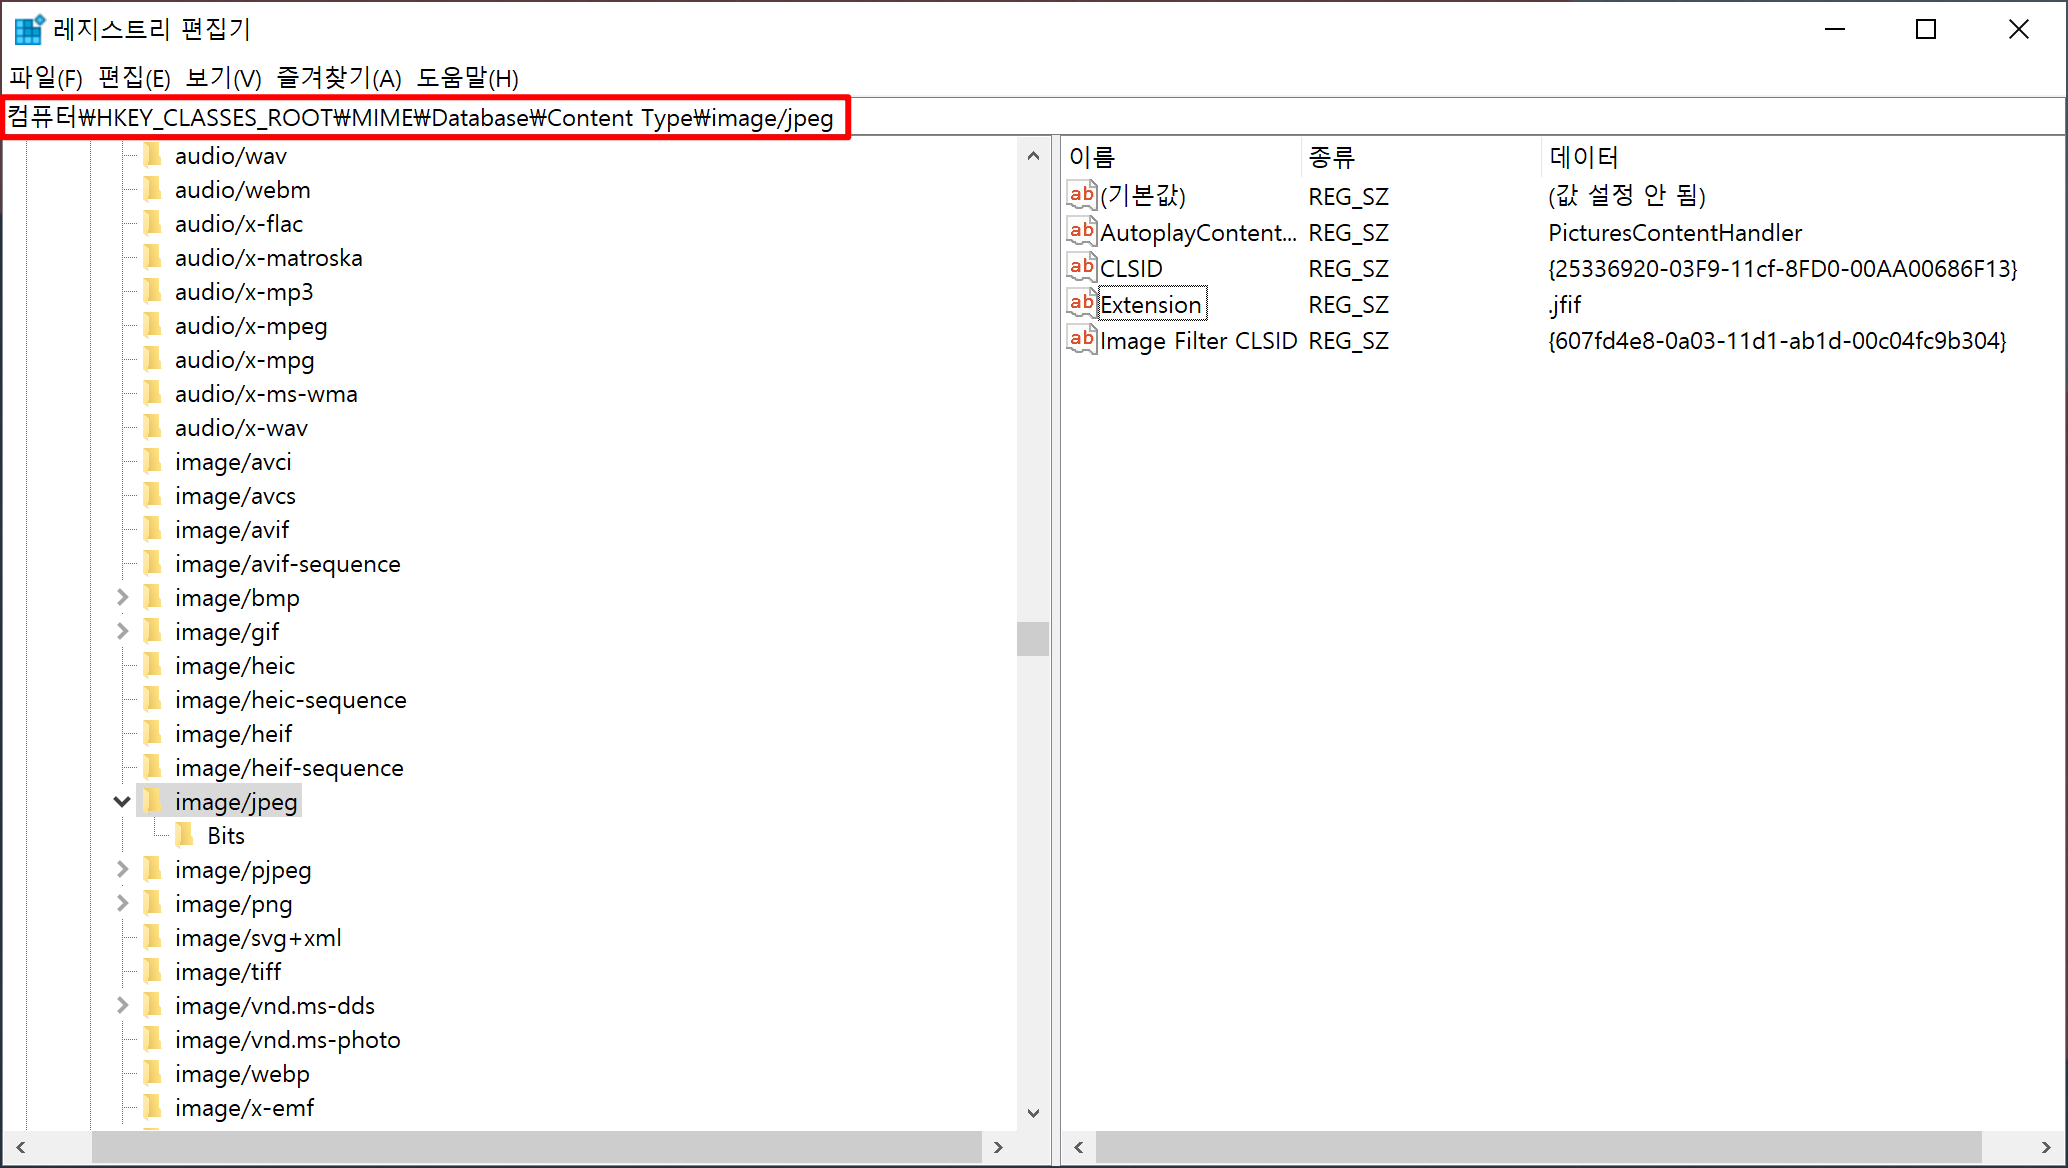Image resolution: width=2068 pixels, height=1168 pixels.
Task: Expand the image/vnd.ms-dds key
Action: (x=122, y=1005)
